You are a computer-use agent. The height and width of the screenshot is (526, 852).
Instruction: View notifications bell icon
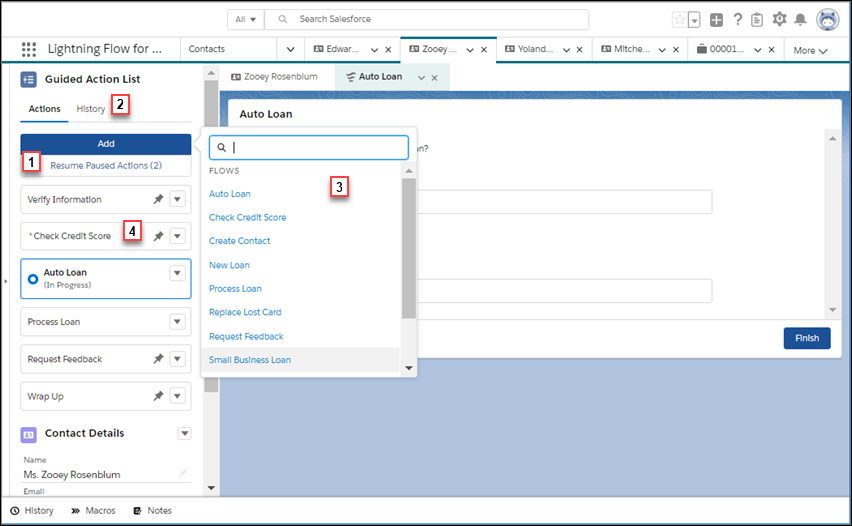[x=800, y=20]
